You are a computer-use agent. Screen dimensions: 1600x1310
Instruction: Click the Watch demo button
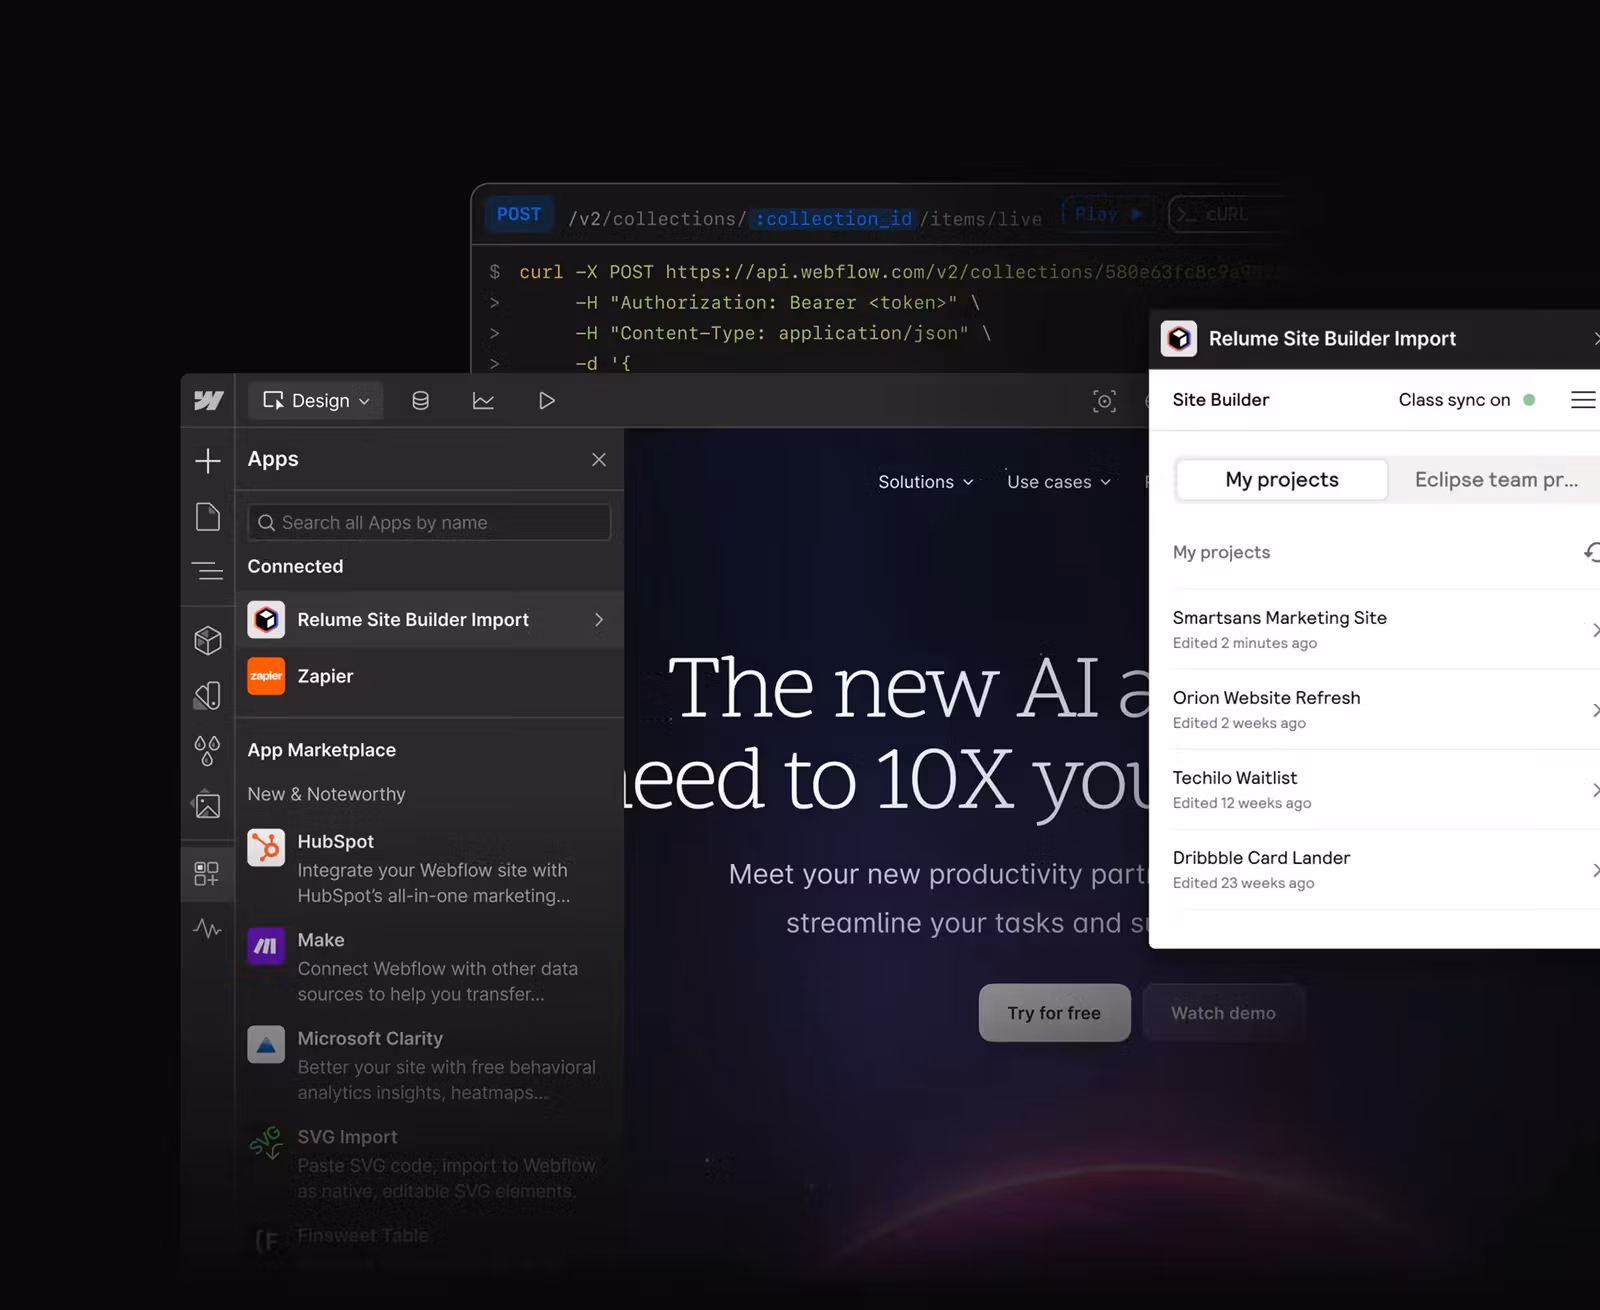pyautogui.click(x=1223, y=1012)
